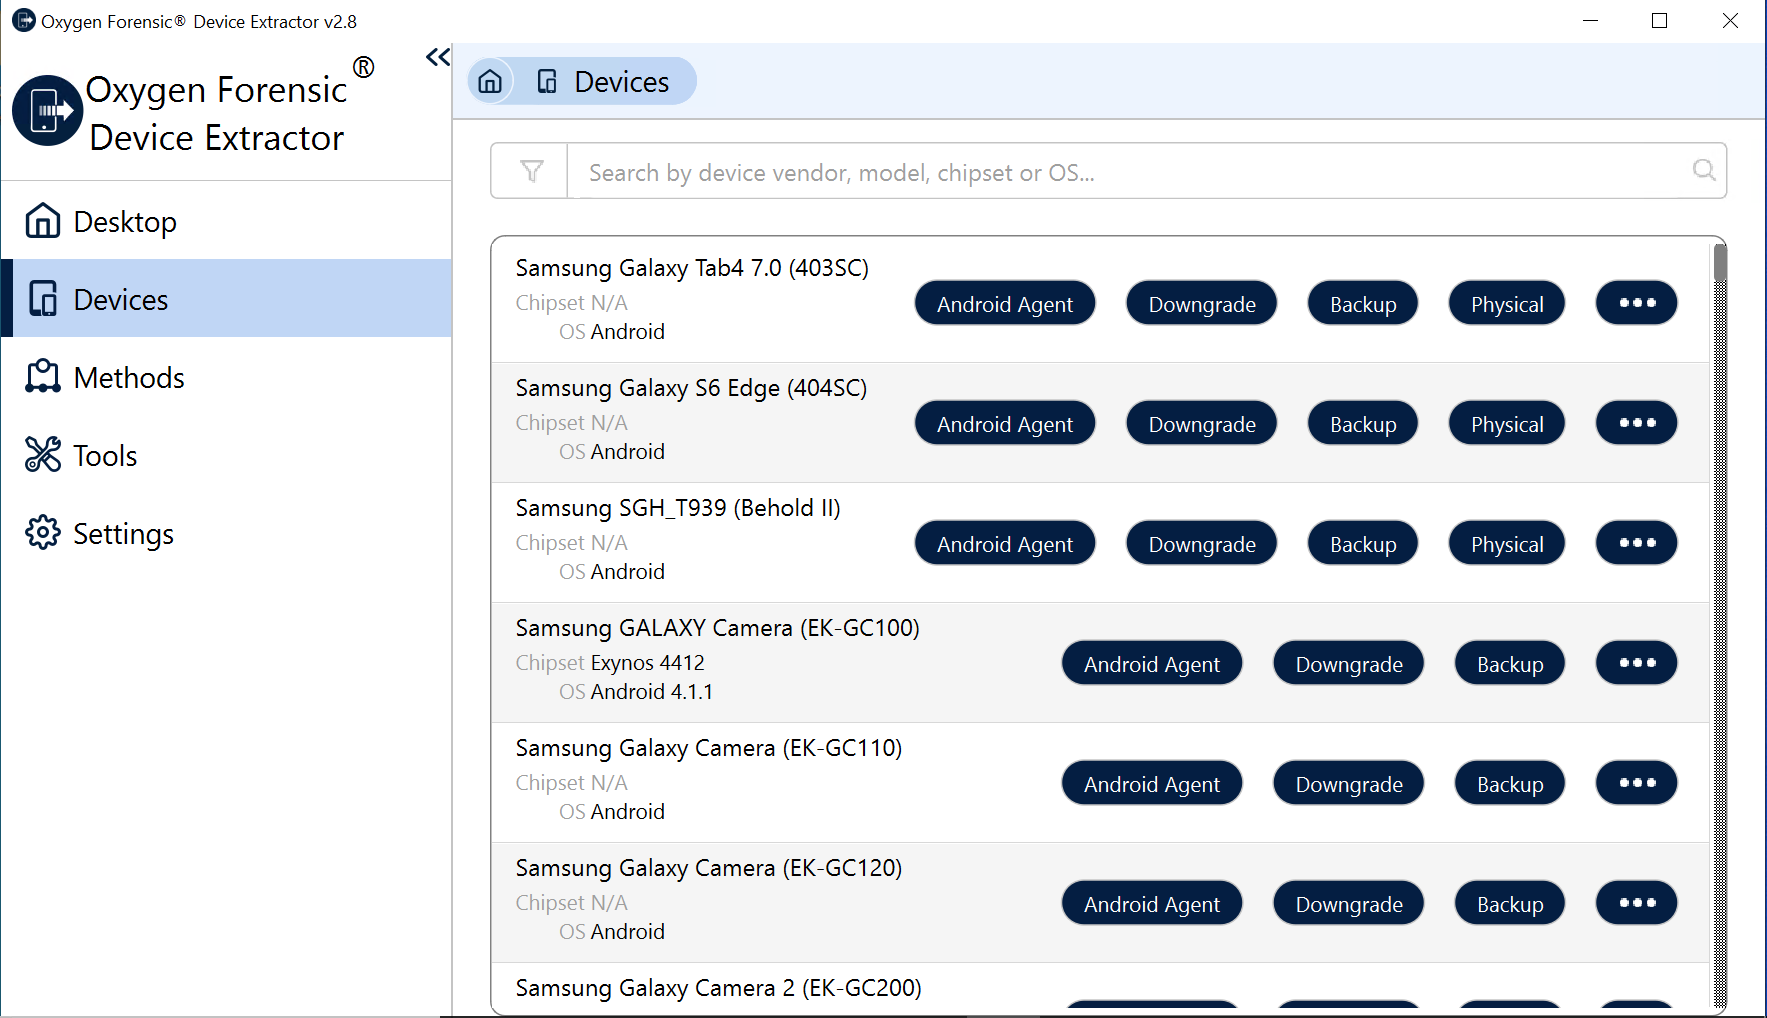Choose Android Agent for Galaxy Camera (EK-GC110)
The height and width of the screenshot is (1018, 1767).
click(1152, 783)
